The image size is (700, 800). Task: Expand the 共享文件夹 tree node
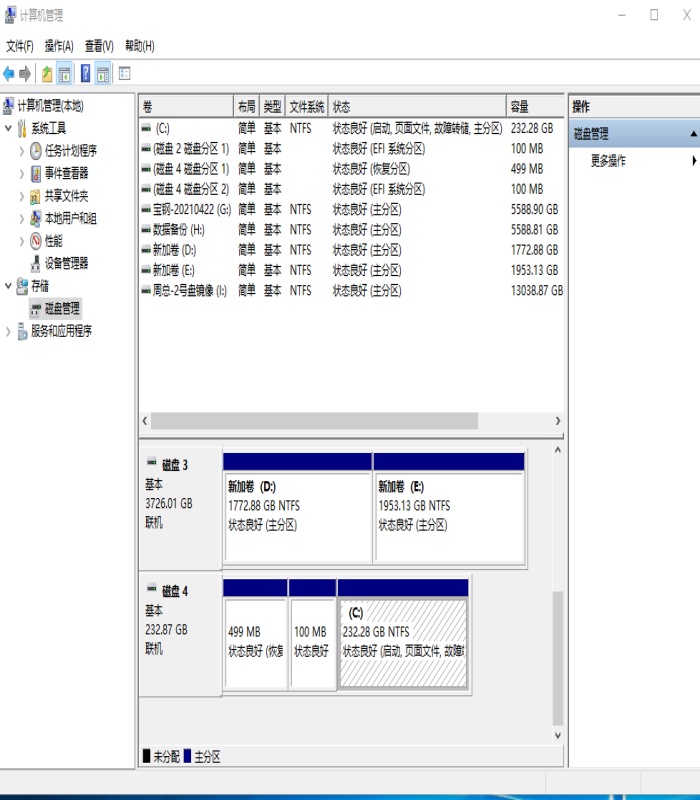(x=22, y=196)
